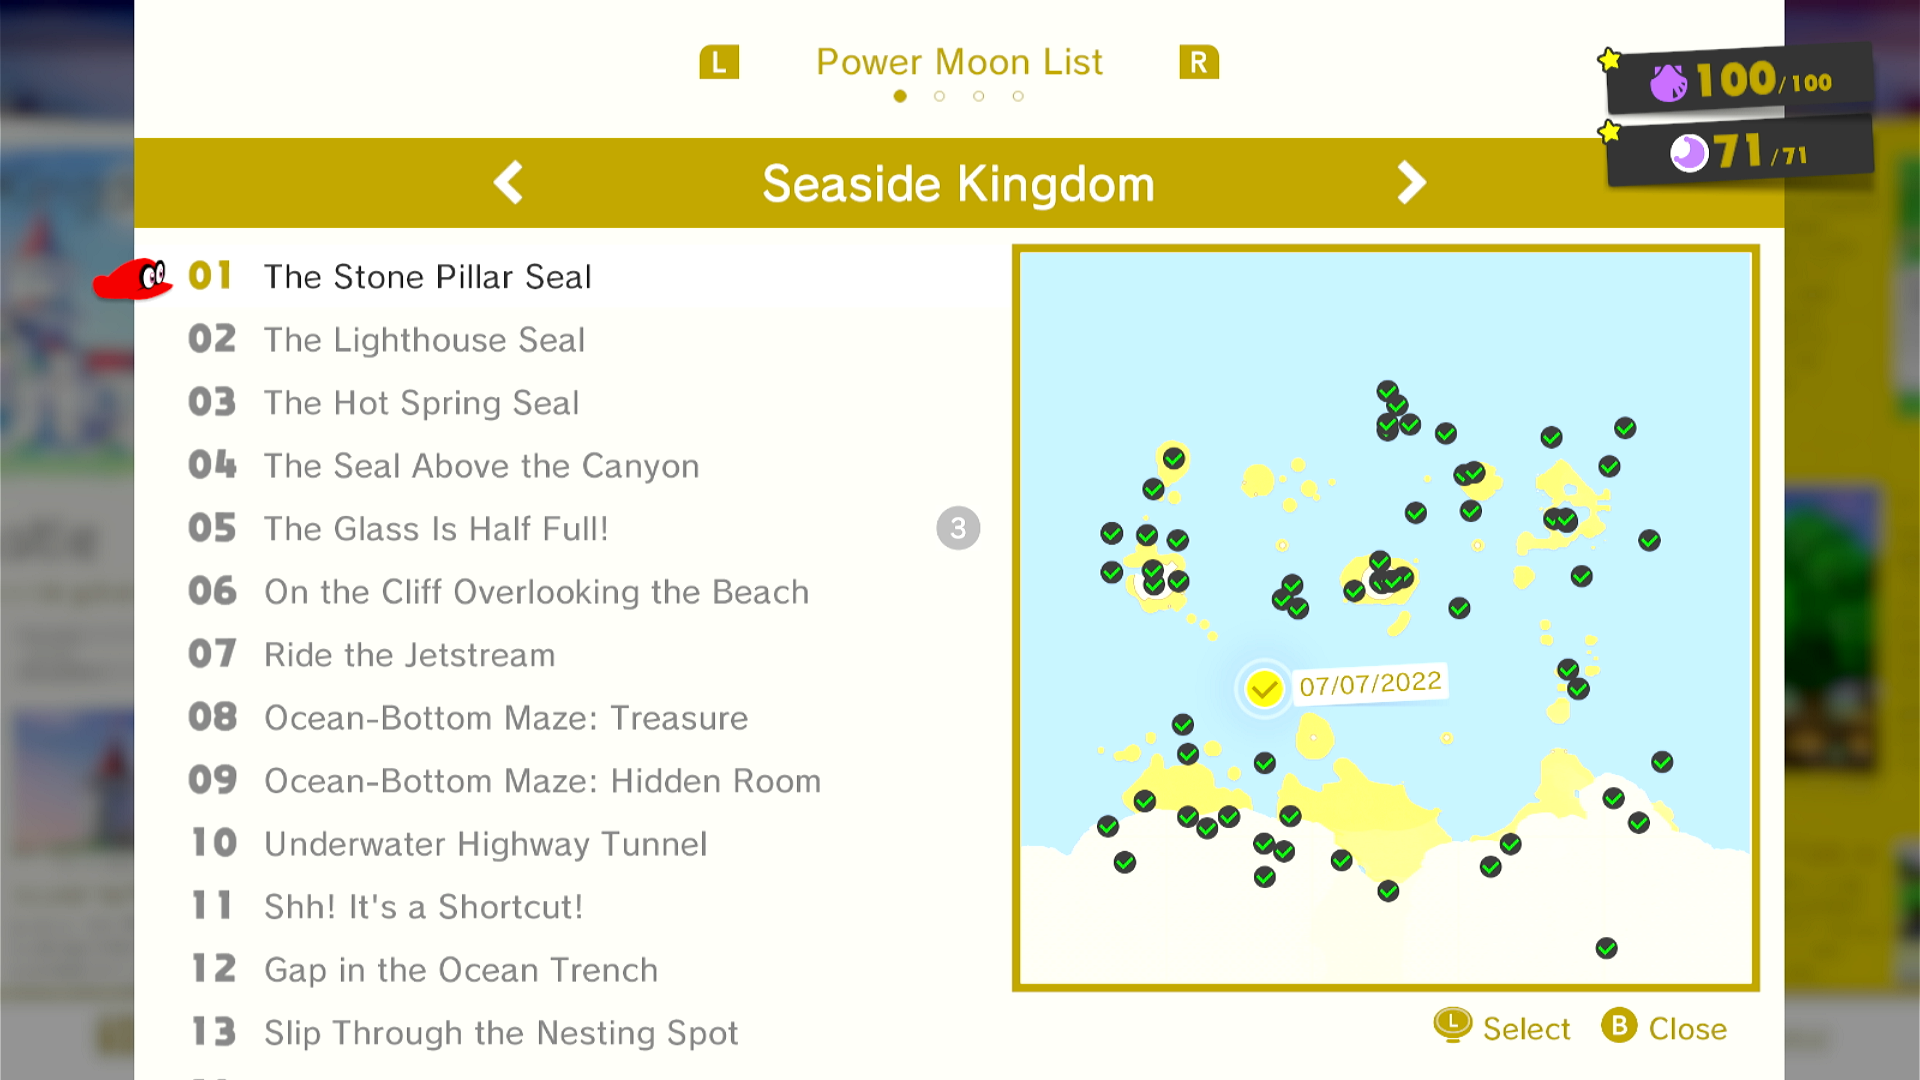Click the Close label

tap(1687, 1028)
